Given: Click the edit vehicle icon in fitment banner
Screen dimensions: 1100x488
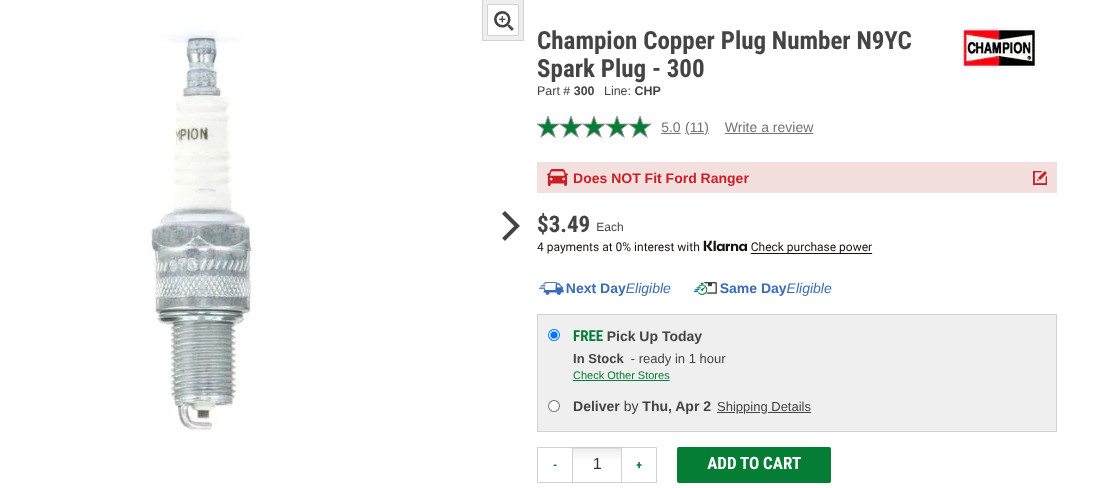Looking at the screenshot, I should (1039, 178).
